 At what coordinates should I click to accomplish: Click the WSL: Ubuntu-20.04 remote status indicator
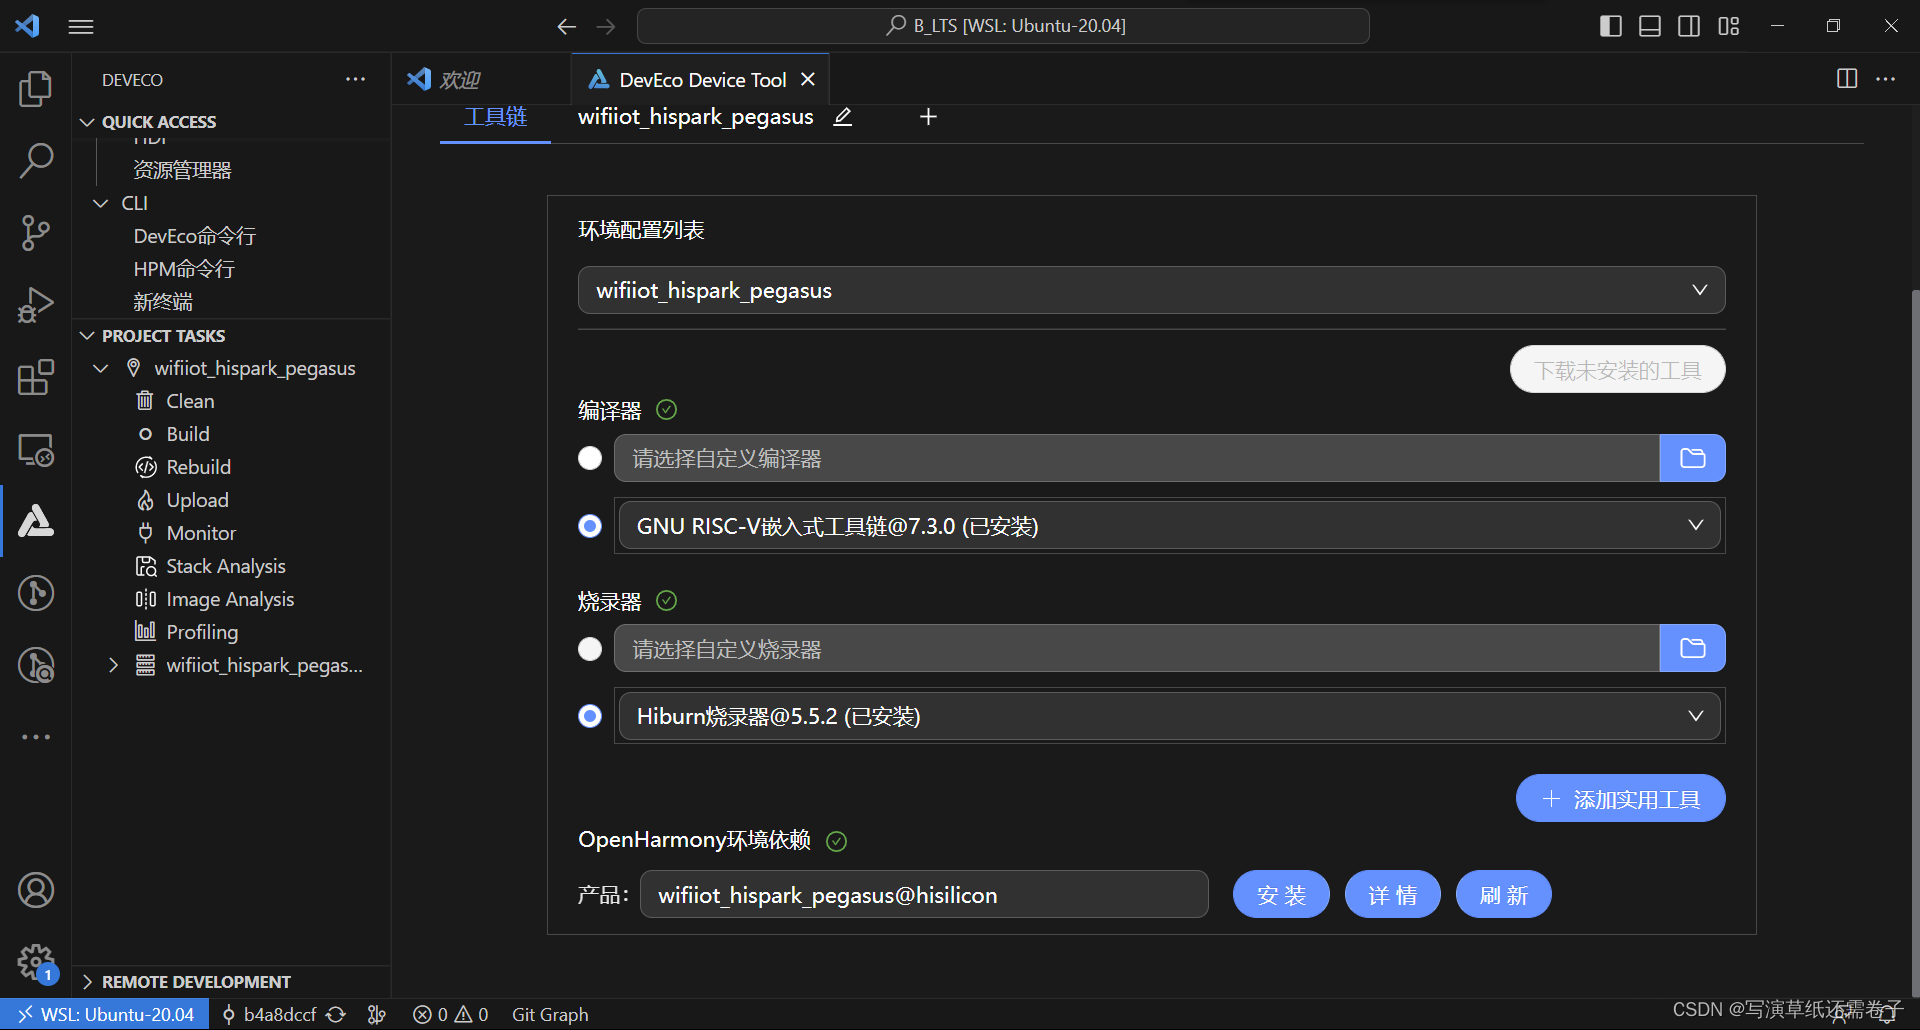click(x=105, y=1014)
